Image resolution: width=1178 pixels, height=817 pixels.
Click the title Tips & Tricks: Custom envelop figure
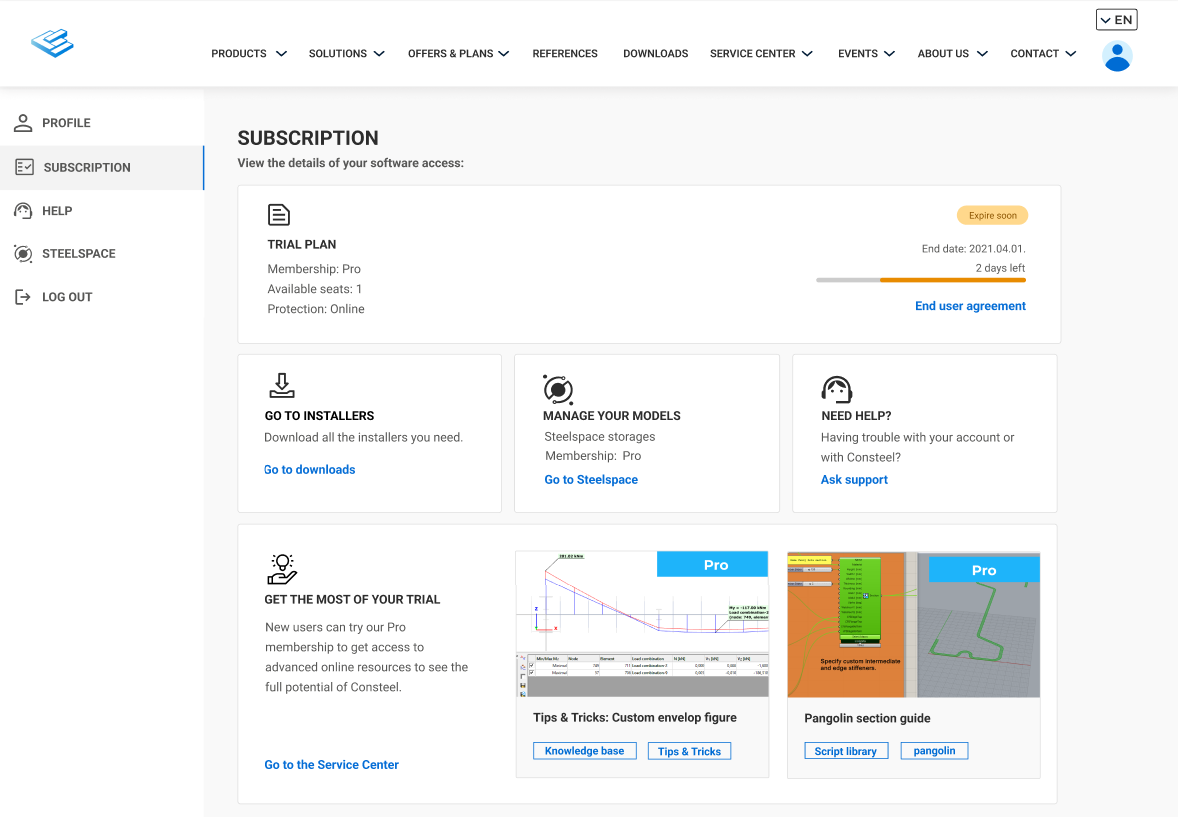(x=635, y=718)
